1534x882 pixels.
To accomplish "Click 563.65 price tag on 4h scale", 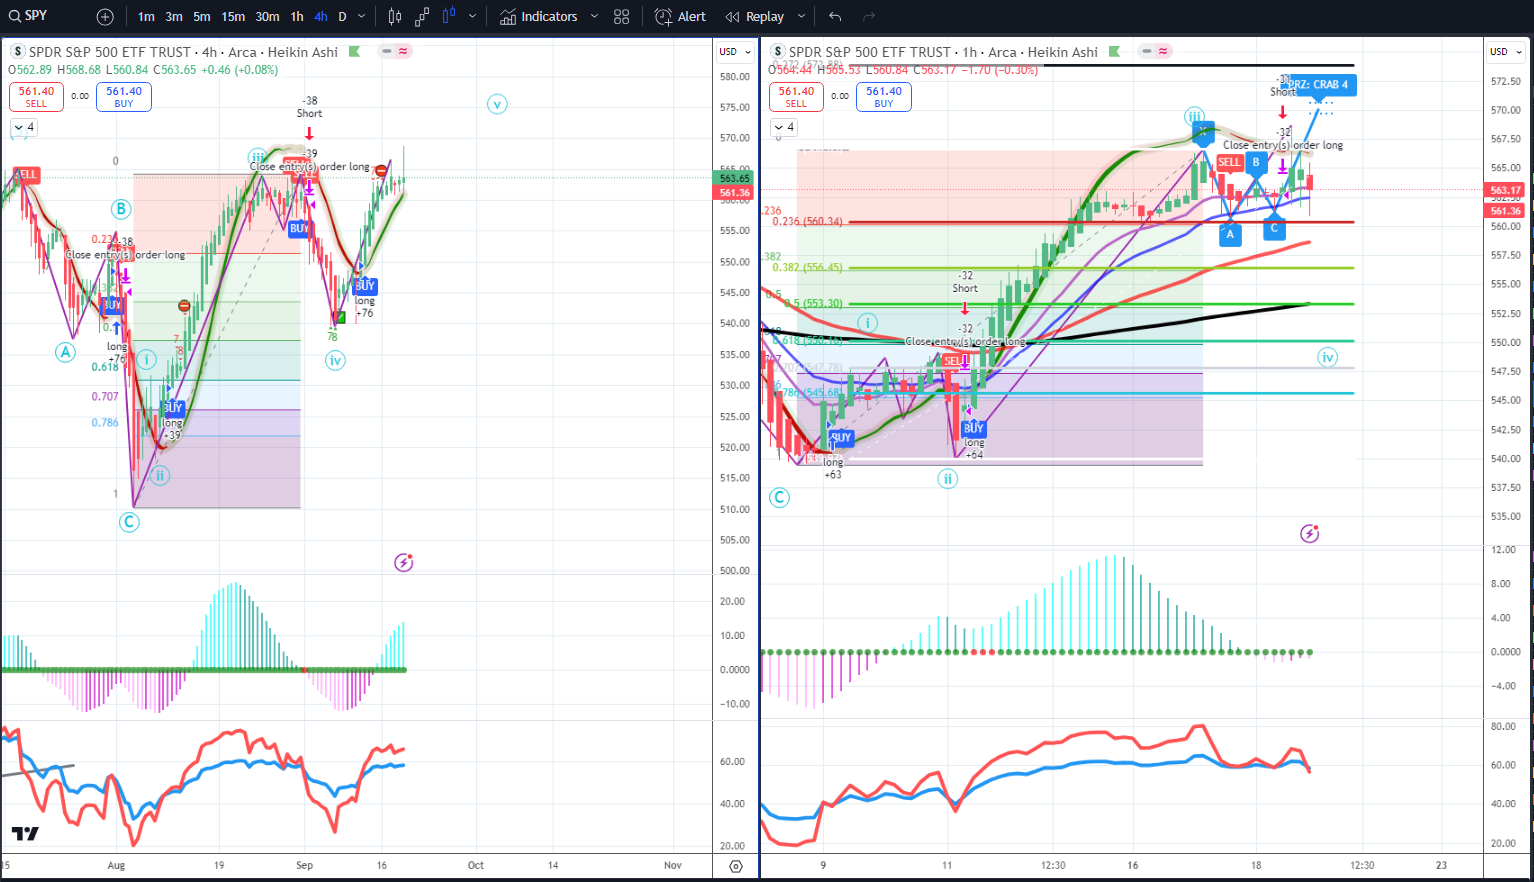I will click(x=735, y=178).
